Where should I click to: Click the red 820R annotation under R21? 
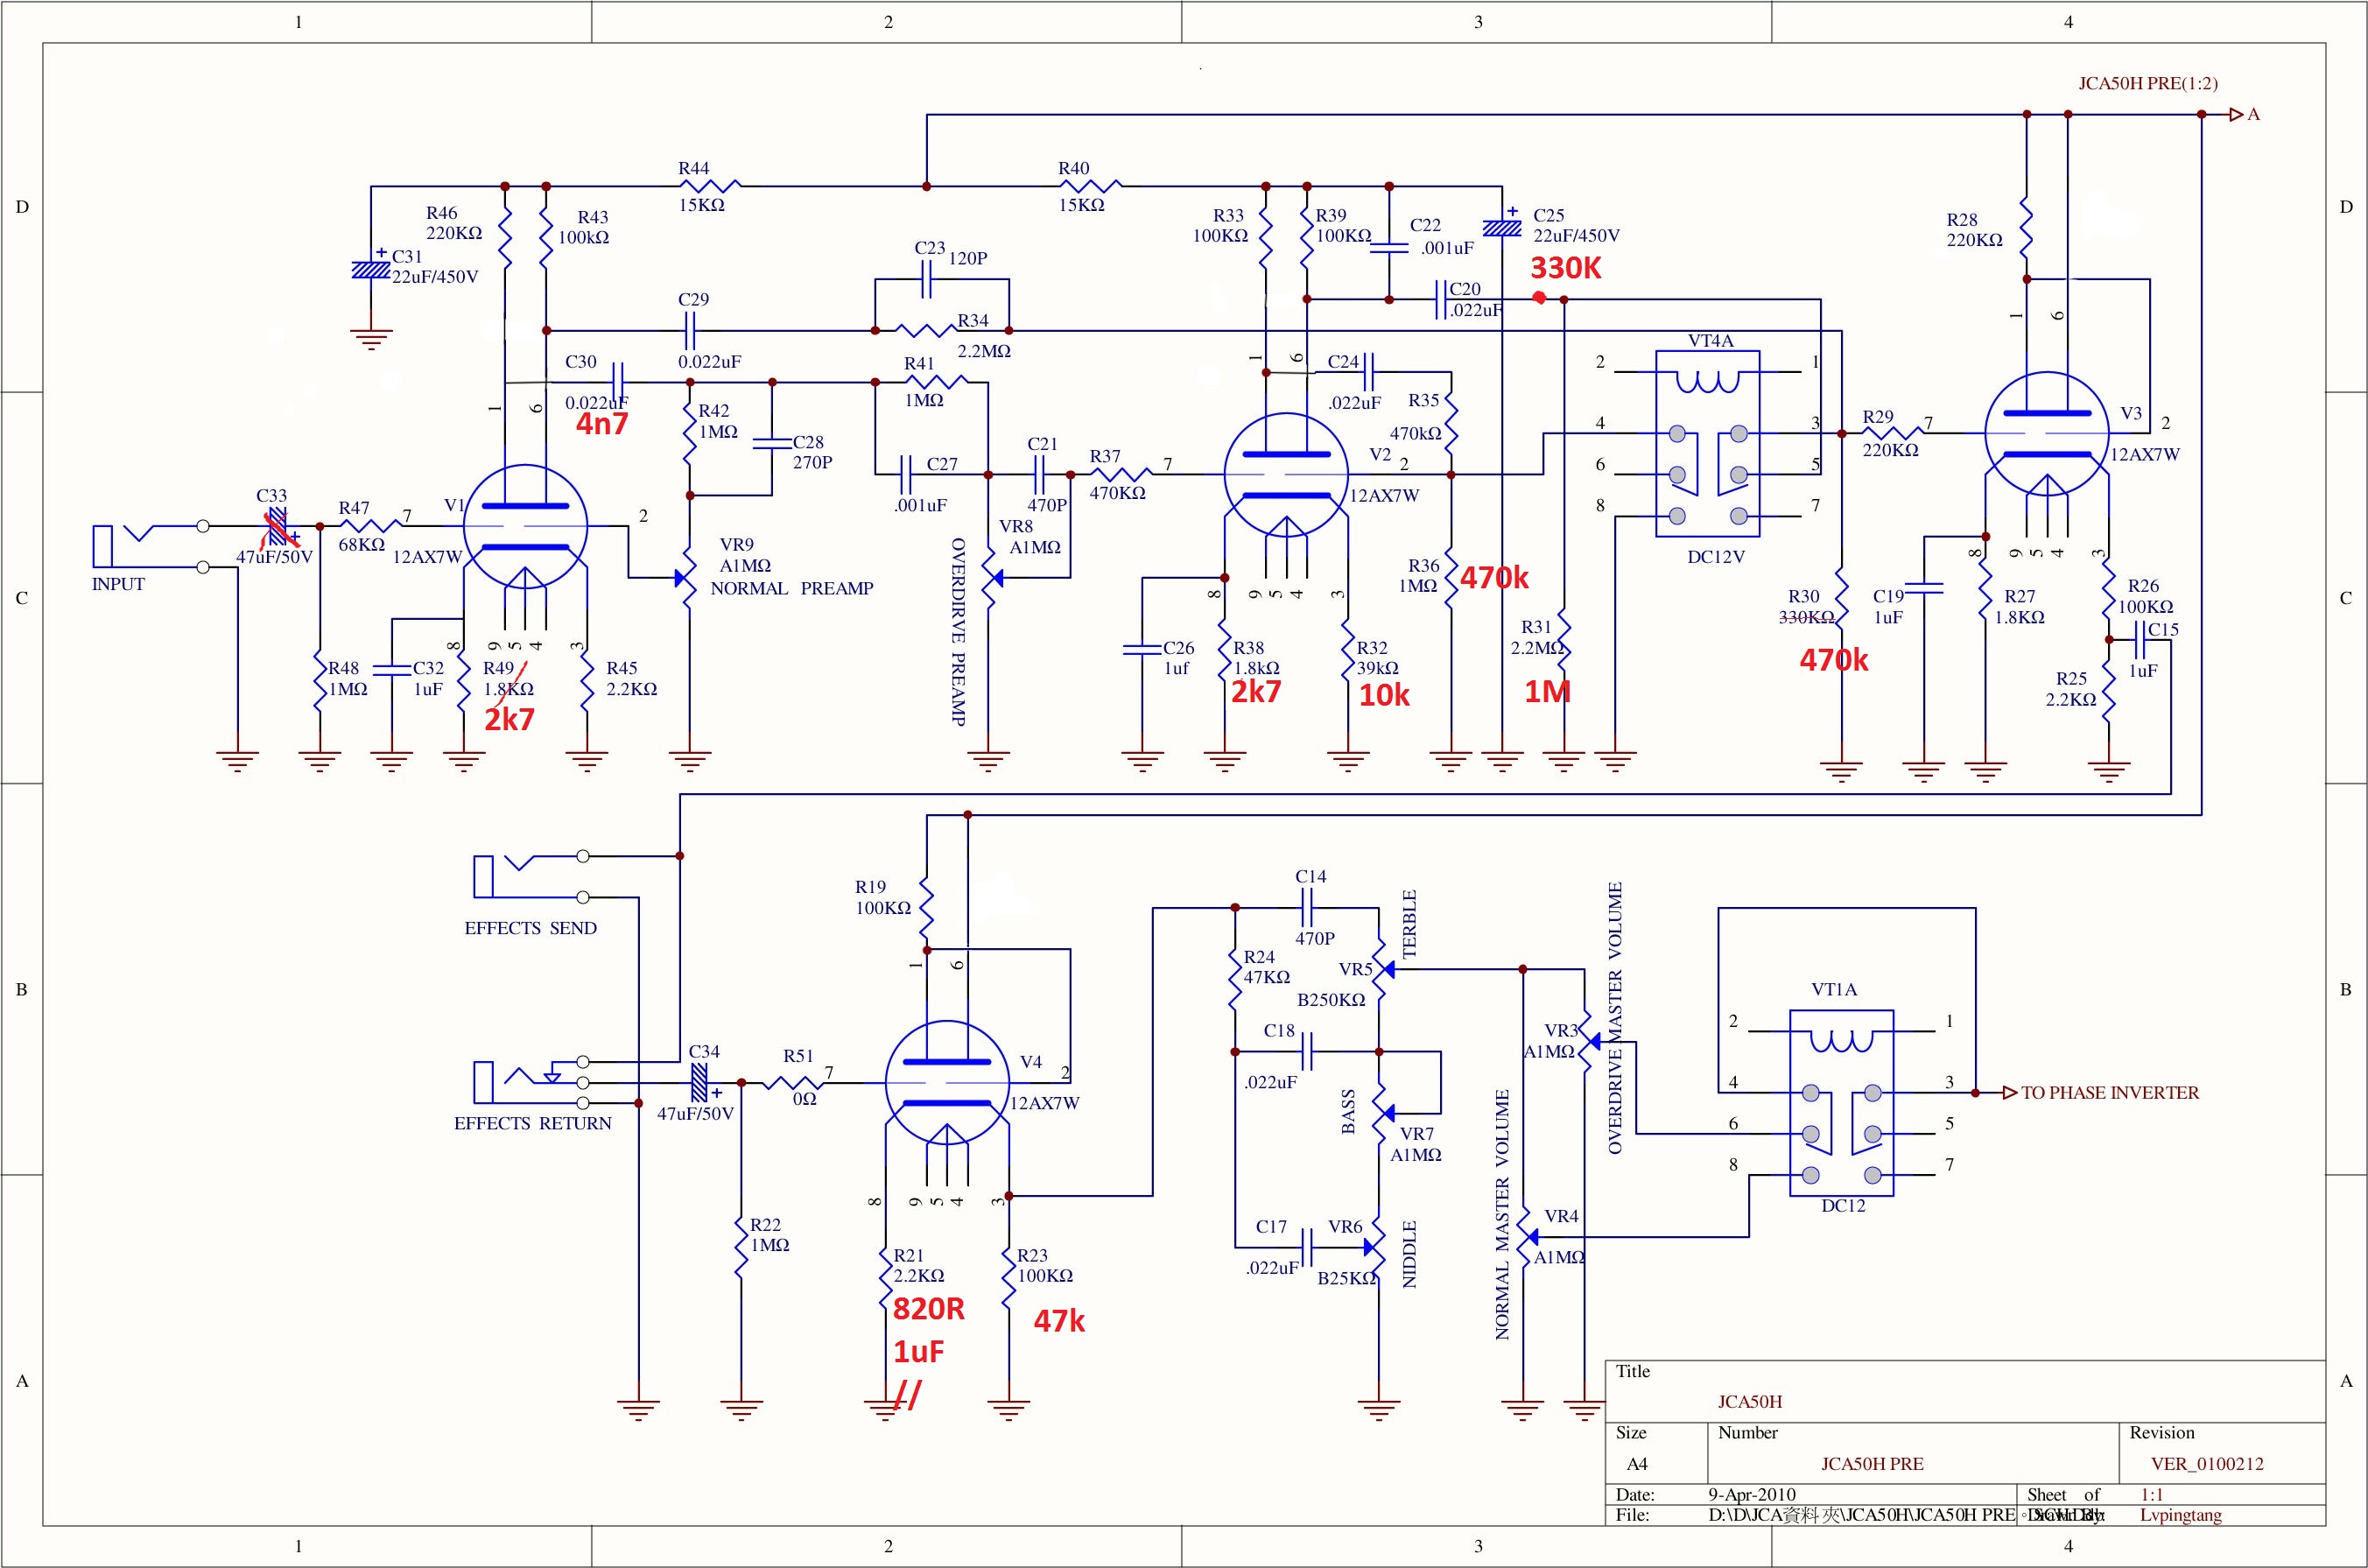click(x=928, y=1309)
